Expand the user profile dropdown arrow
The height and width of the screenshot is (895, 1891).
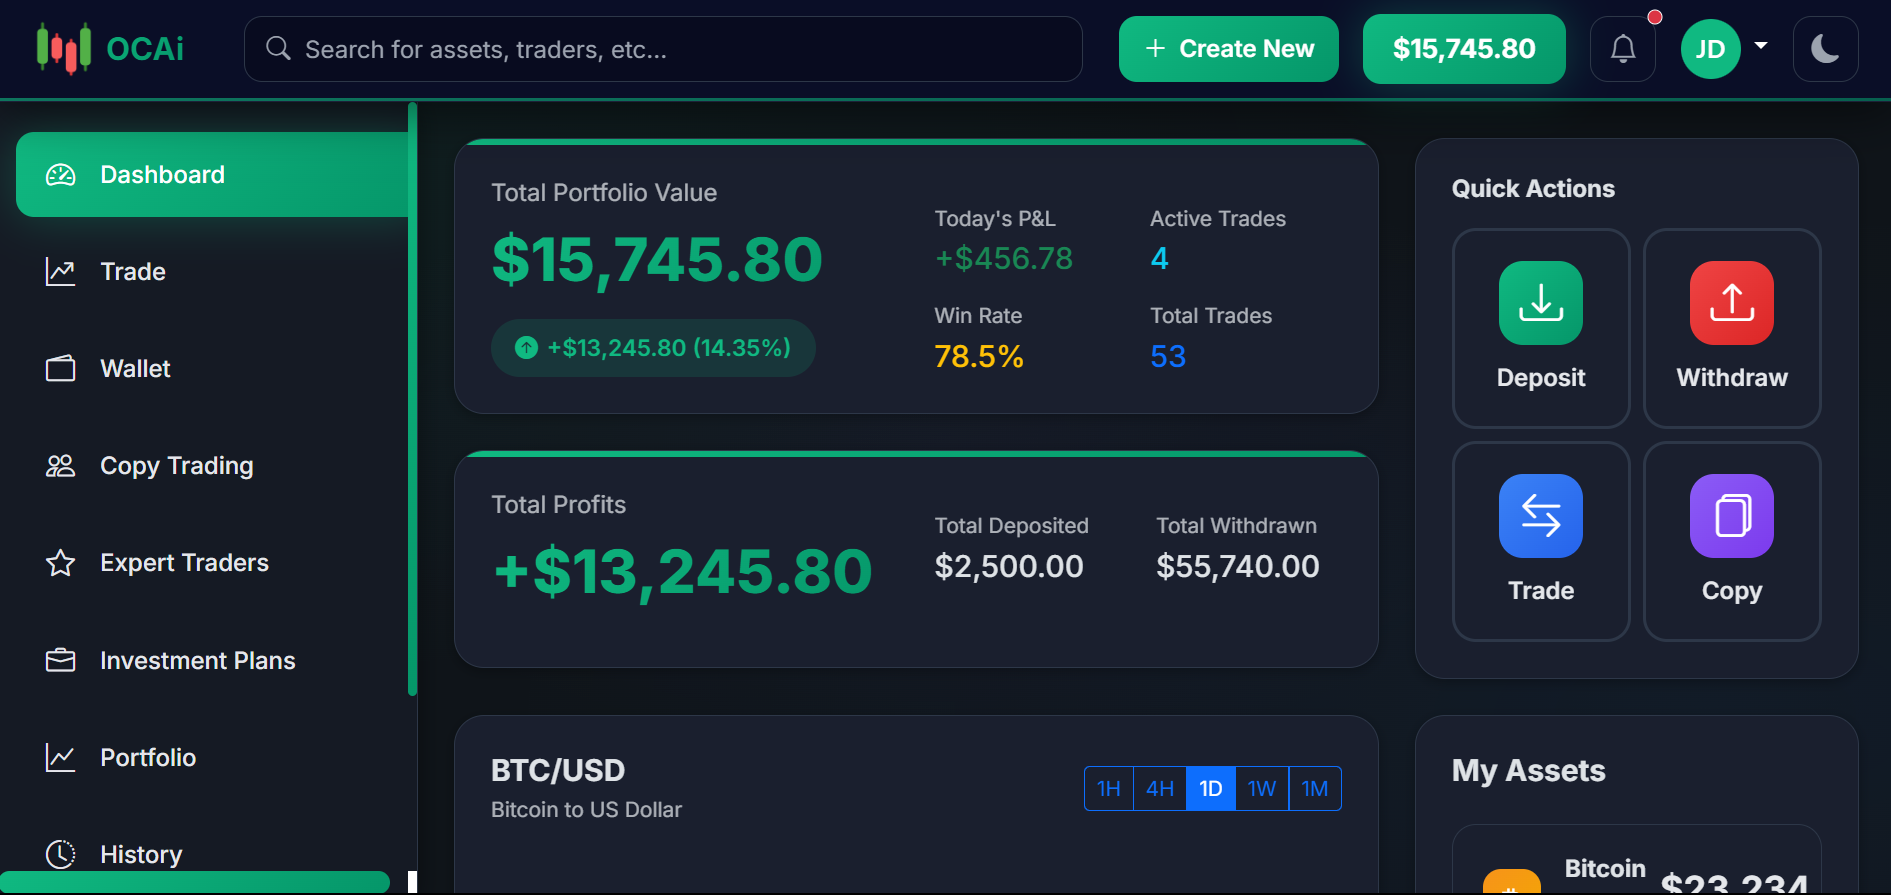click(x=1761, y=45)
